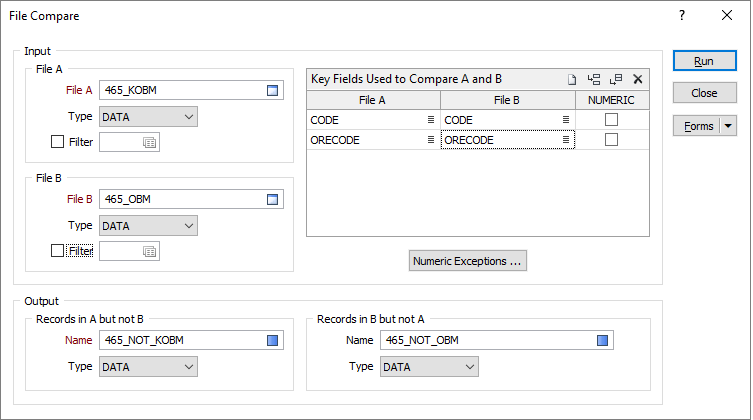Viewport: 753px width, 420px height.
Task: Open Type dropdown for Records in B but not A
Action: pos(429,367)
